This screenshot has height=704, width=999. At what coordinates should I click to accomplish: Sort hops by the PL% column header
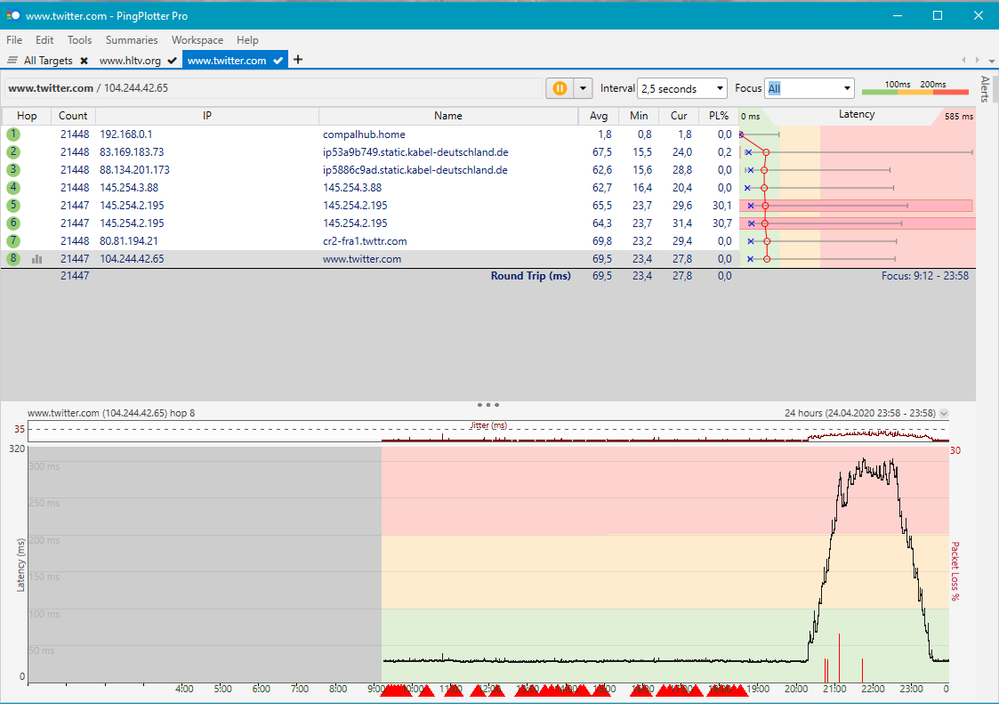click(718, 116)
